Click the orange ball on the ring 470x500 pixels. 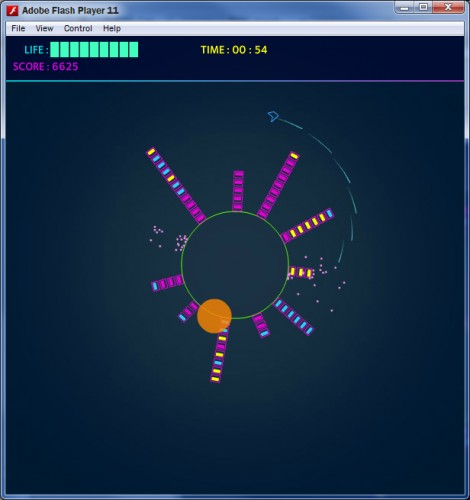click(x=214, y=316)
